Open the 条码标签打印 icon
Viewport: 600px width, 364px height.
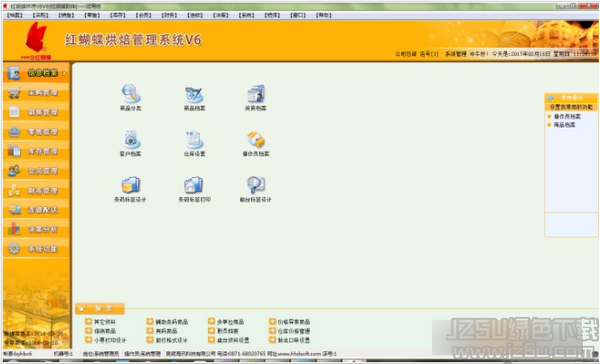pyautogui.click(x=194, y=185)
